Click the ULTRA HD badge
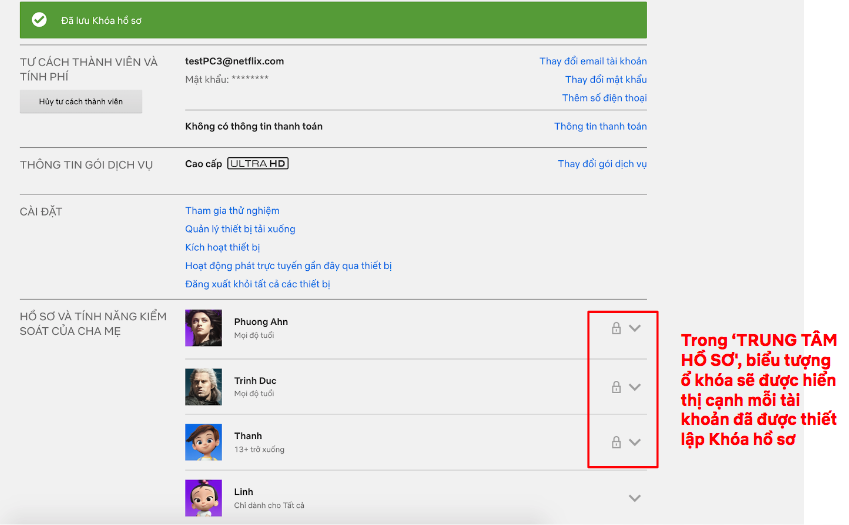The image size is (849, 525). point(258,163)
